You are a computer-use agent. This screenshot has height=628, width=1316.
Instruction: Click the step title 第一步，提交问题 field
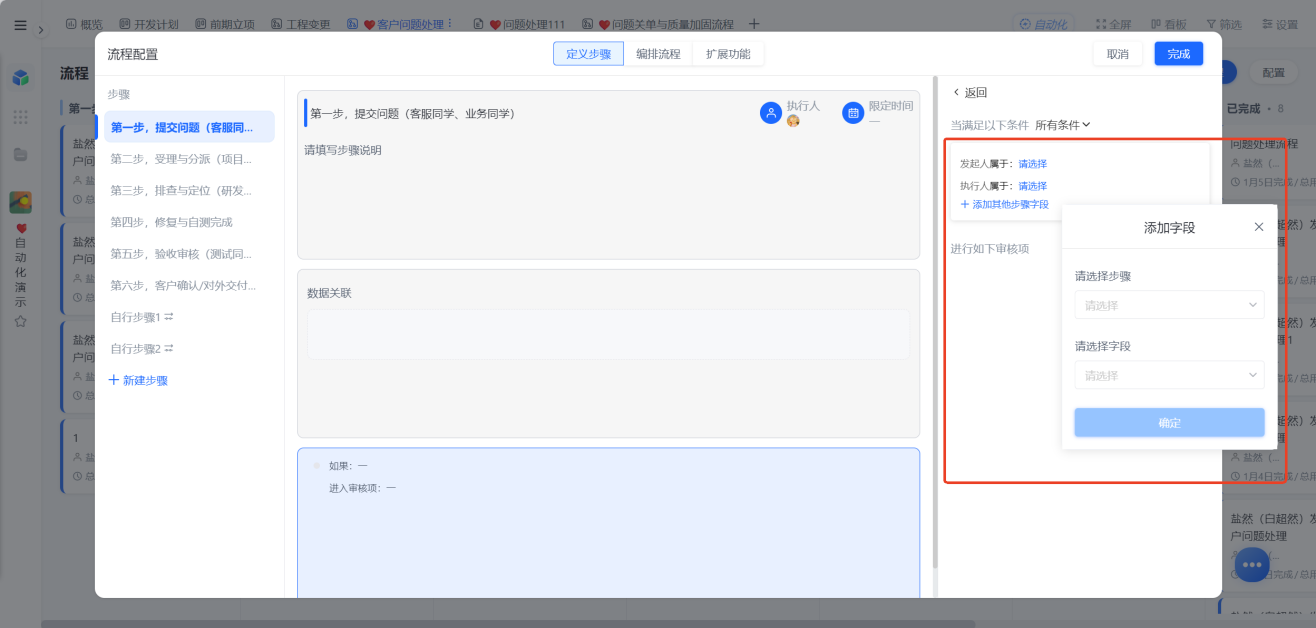[x=412, y=114]
